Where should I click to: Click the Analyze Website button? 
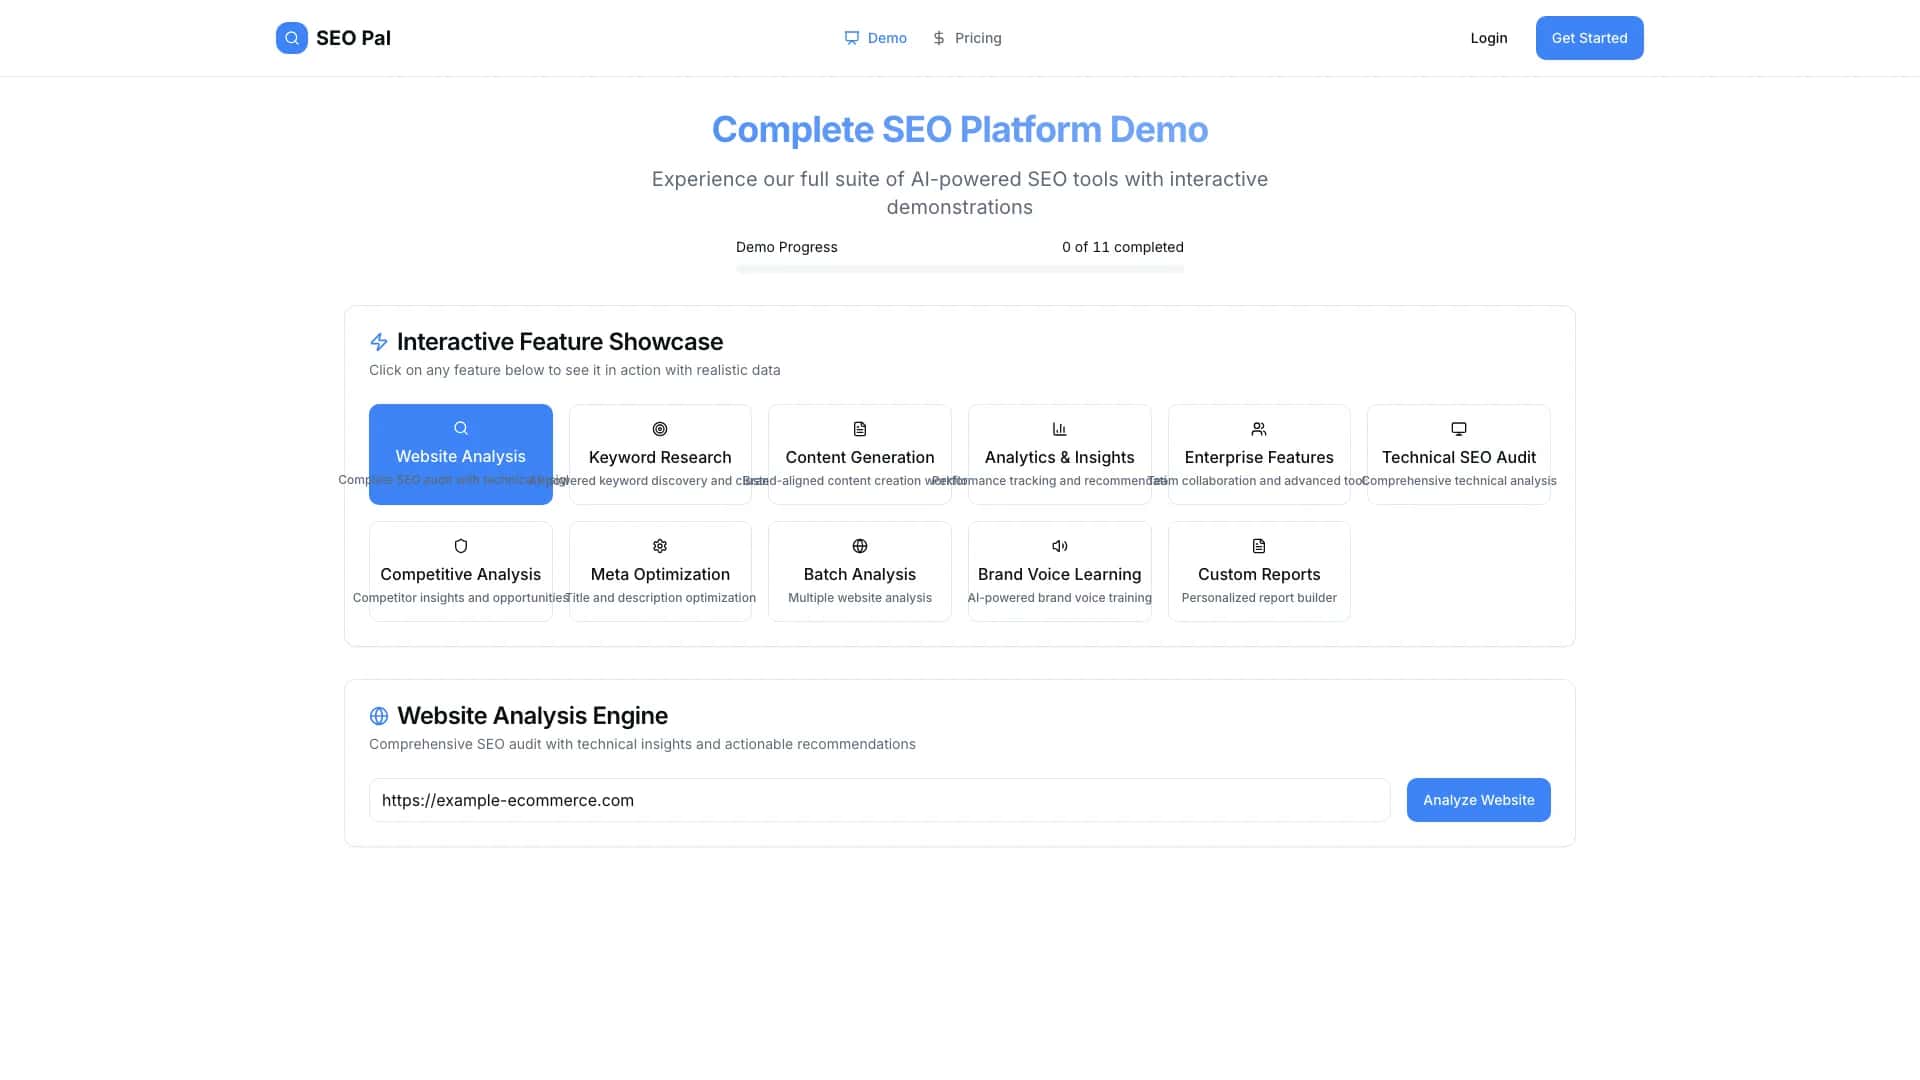click(x=1478, y=799)
